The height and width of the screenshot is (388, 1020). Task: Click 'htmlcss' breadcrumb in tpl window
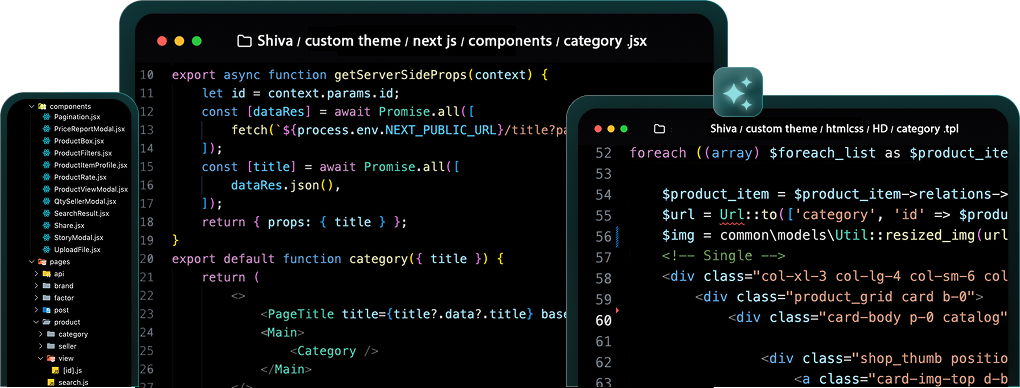(844, 129)
